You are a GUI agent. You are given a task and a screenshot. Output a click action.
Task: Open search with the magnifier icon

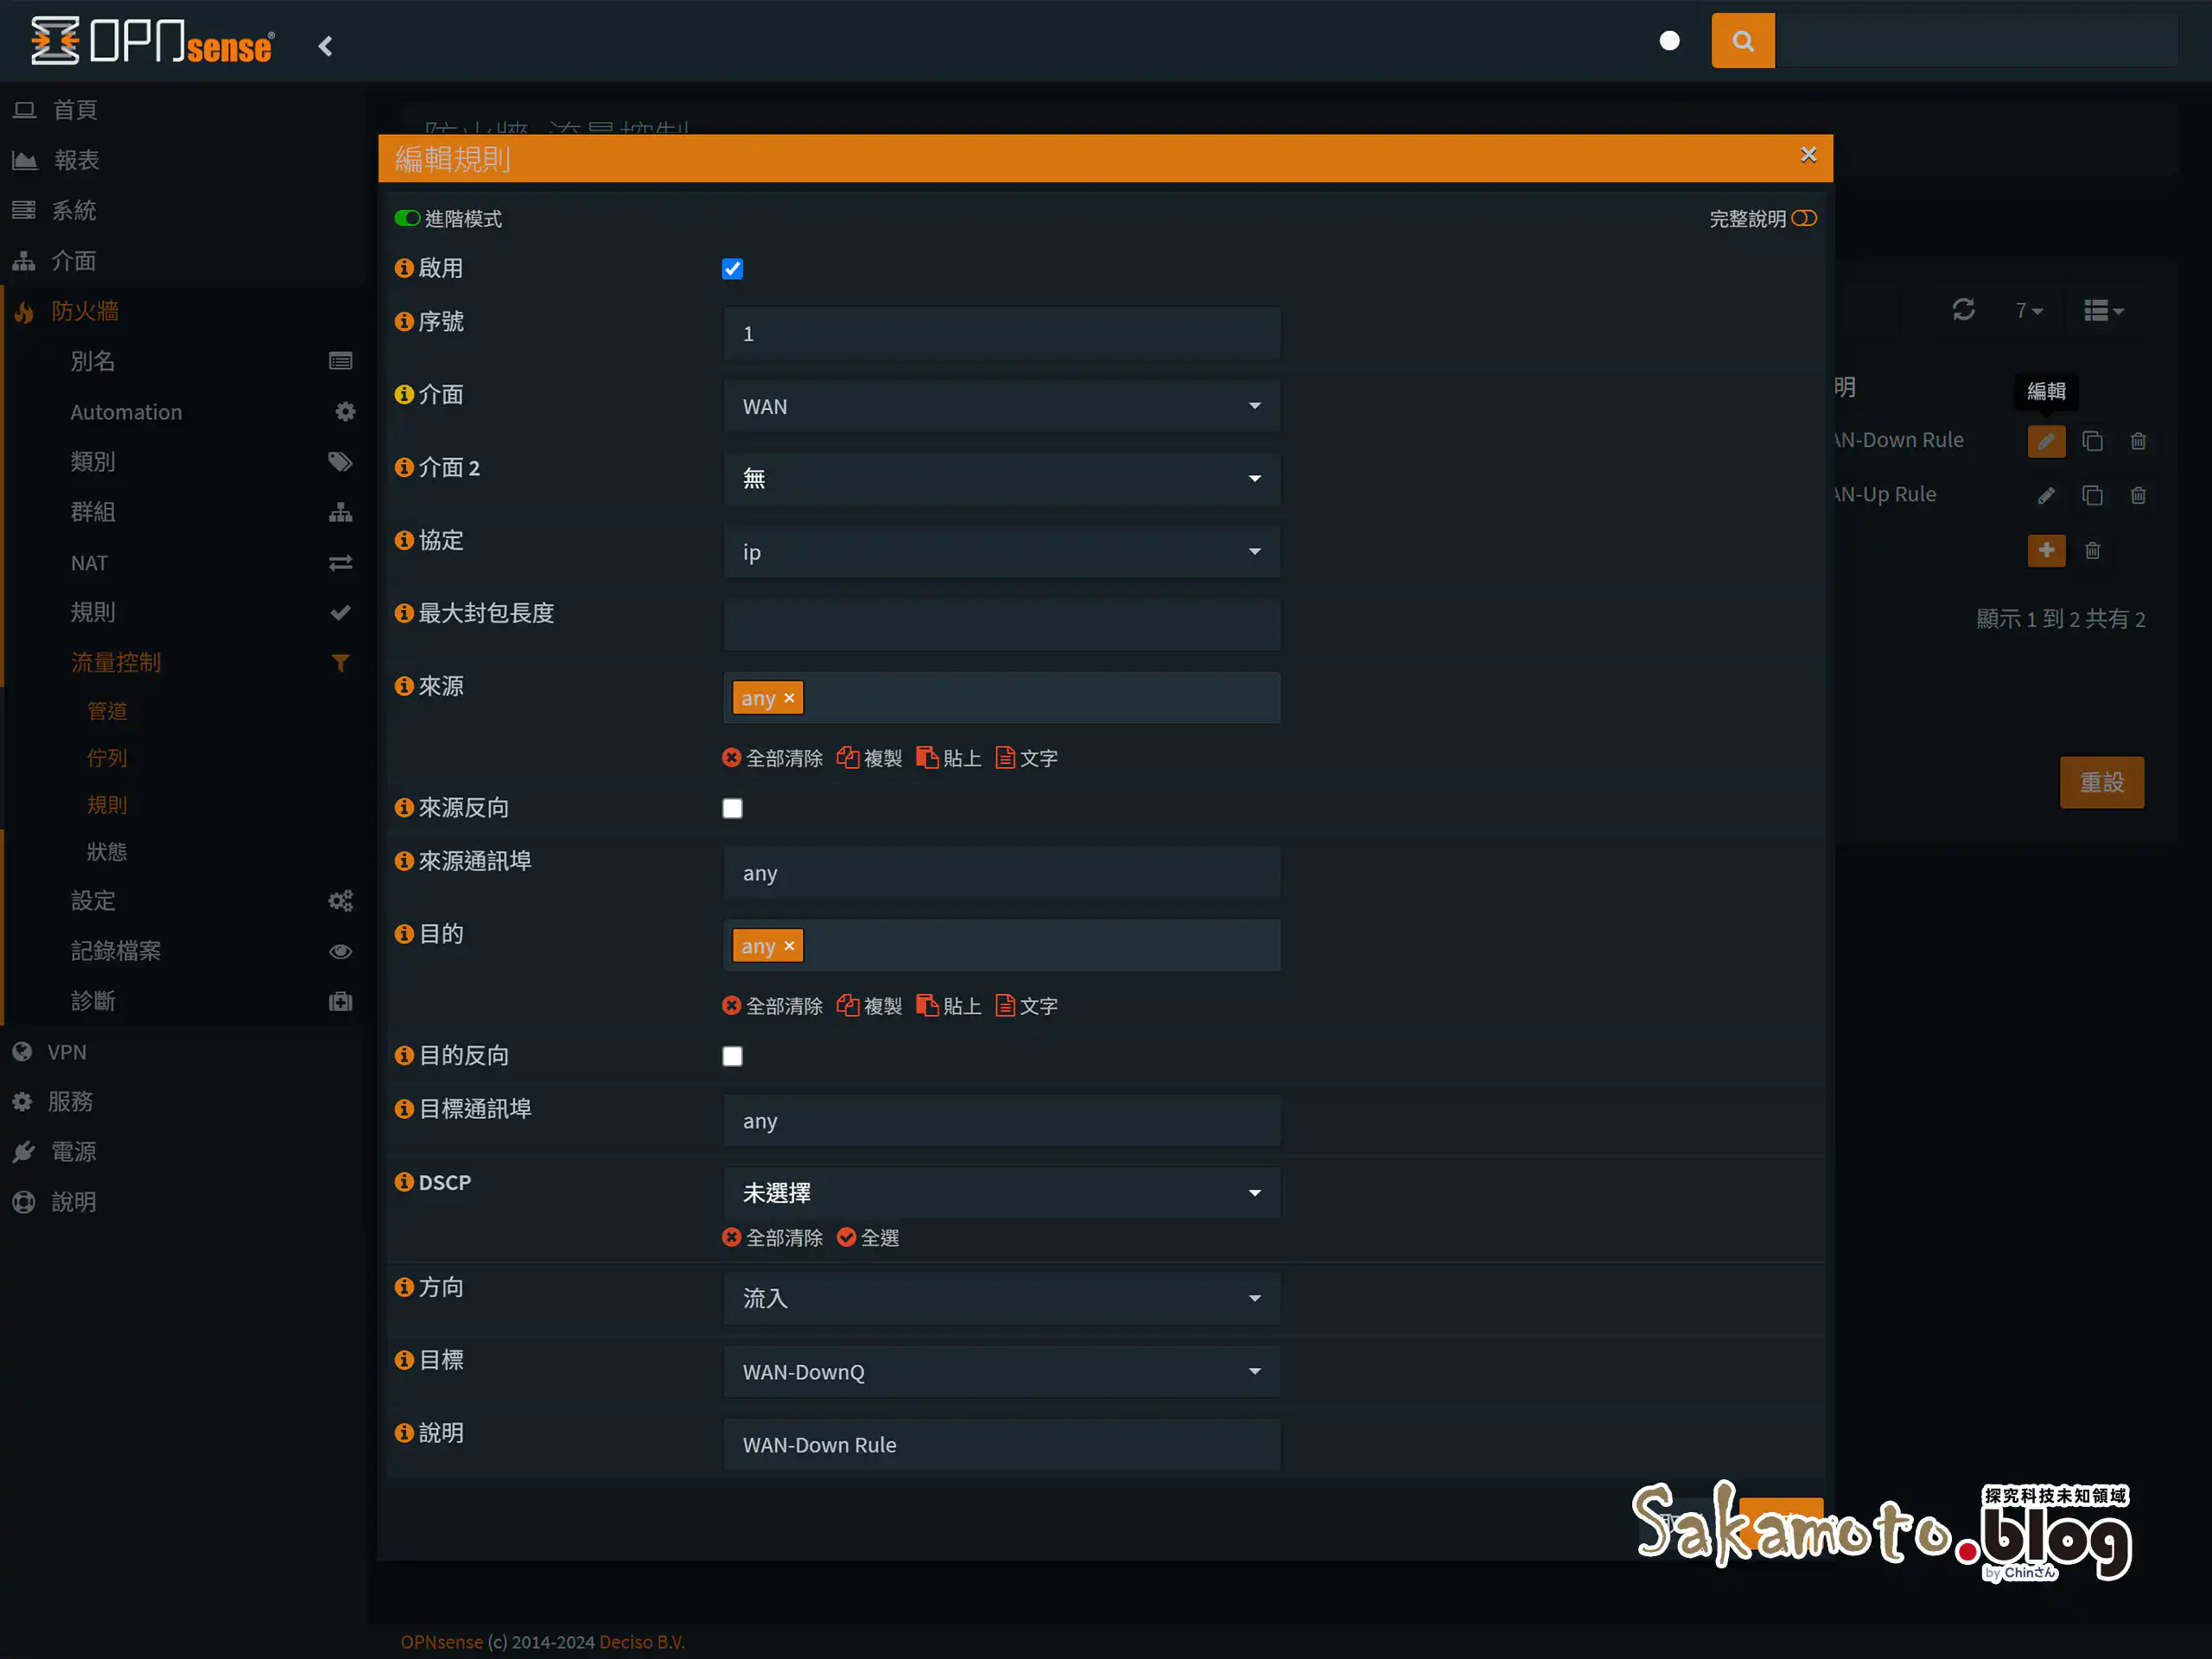1742,41
